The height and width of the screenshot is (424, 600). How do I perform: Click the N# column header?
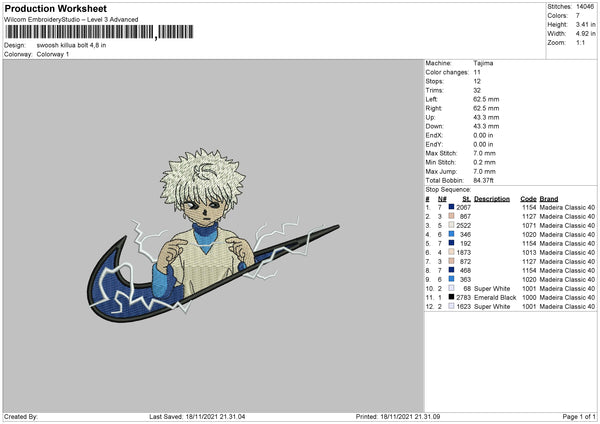click(x=442, y=199)
